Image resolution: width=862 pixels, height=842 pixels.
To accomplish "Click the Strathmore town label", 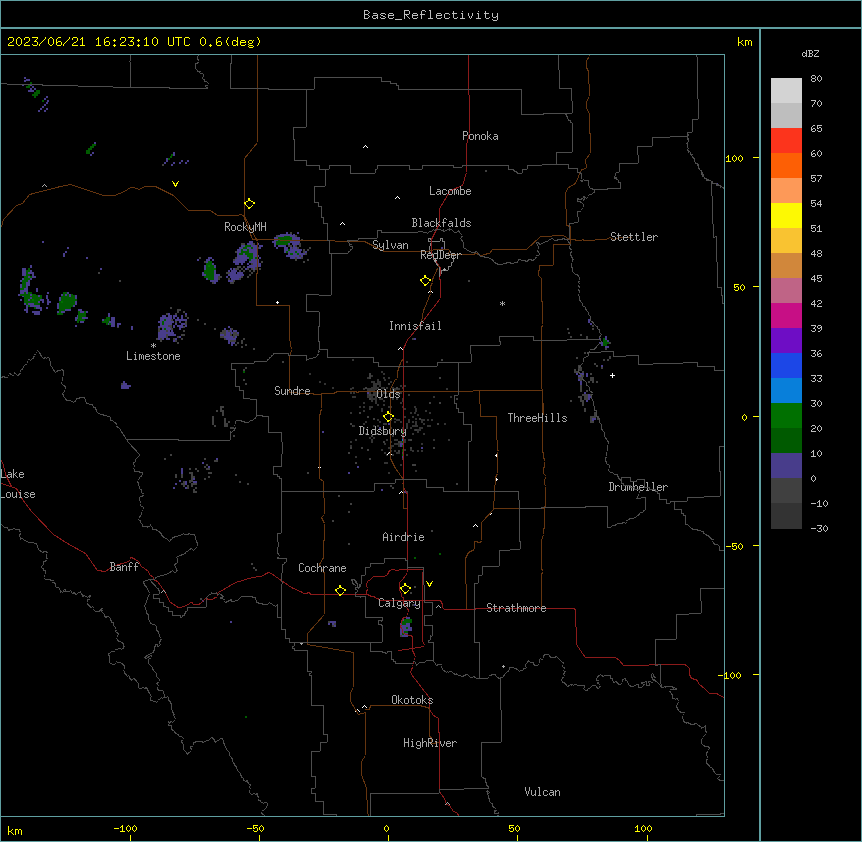I will point(516,608).
